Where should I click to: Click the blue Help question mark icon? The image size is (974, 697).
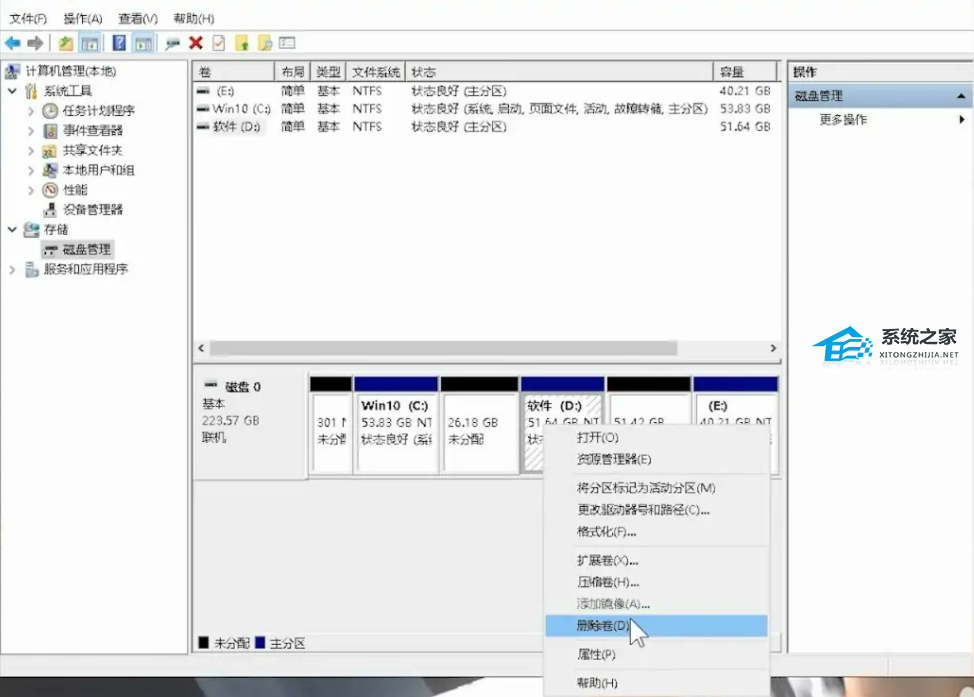click(119, 43)
